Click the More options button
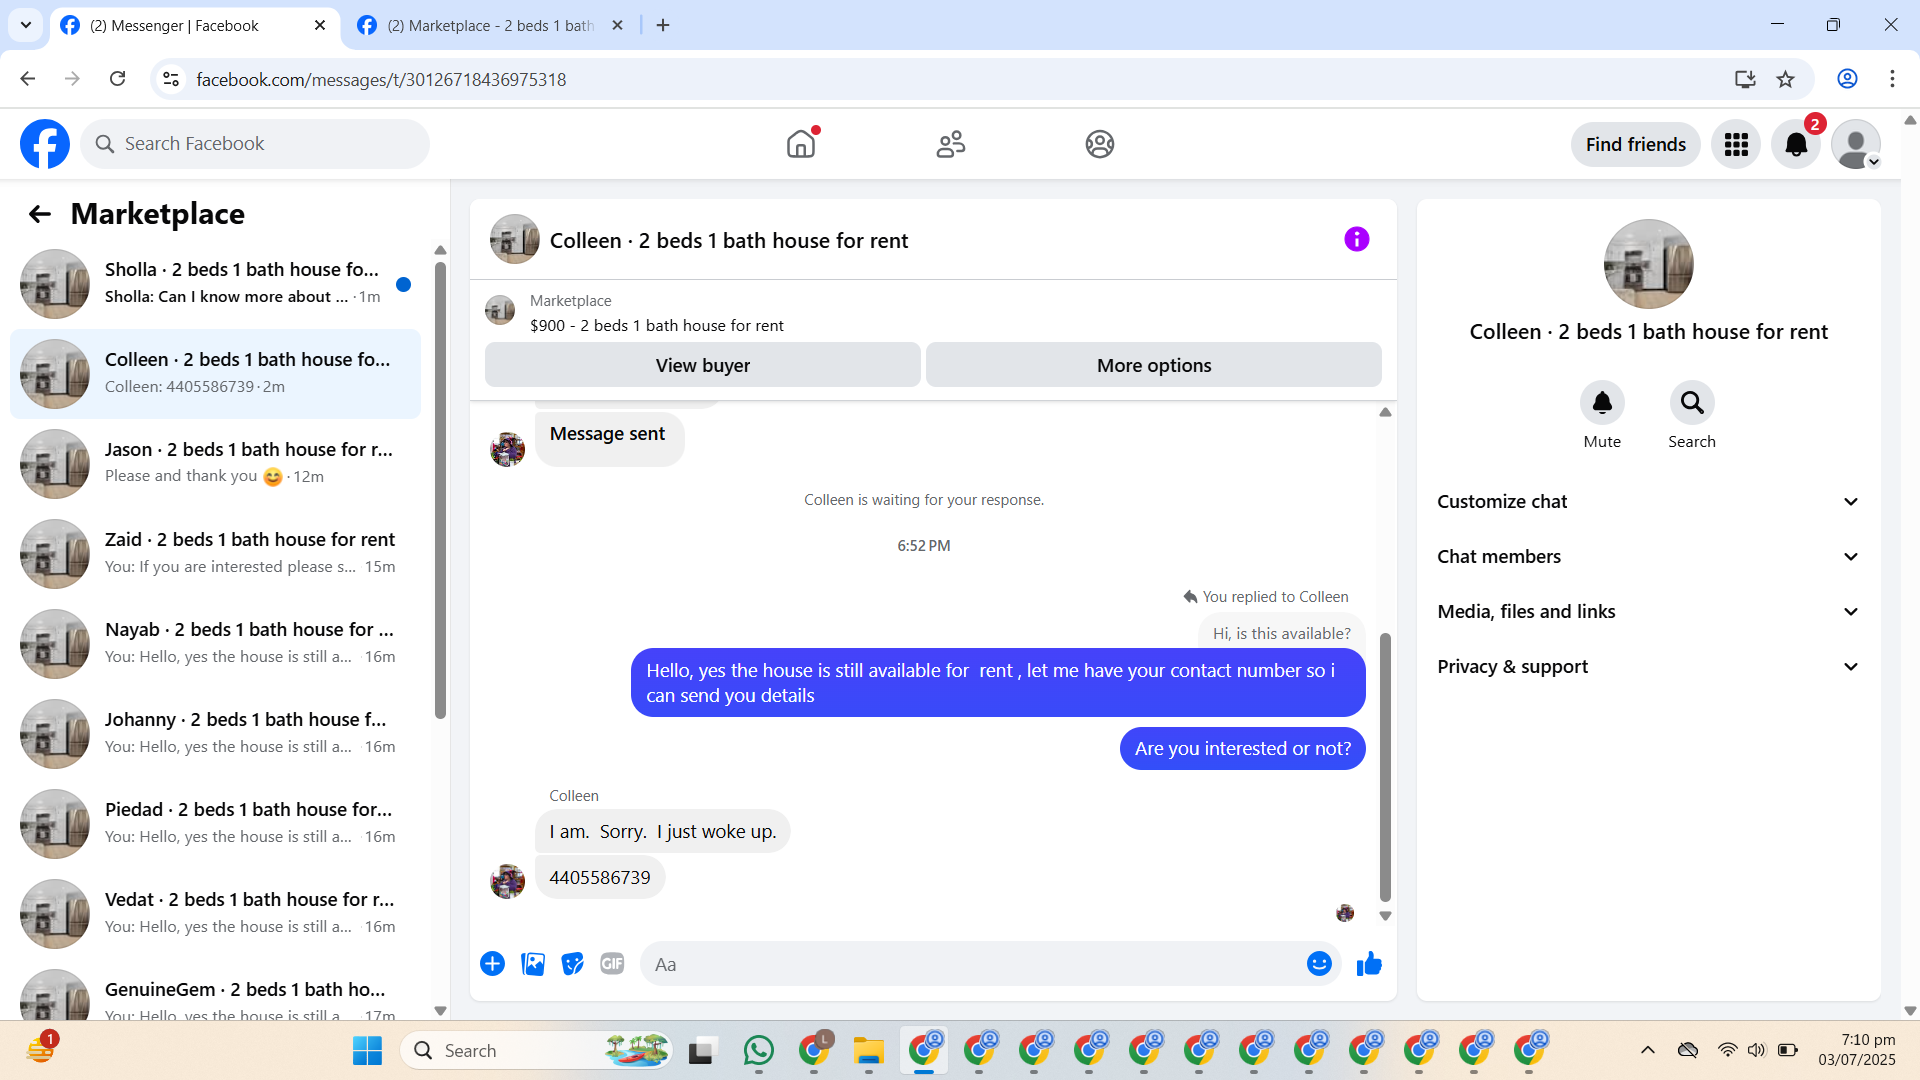The image size is (1920, 1080). [1153, 366]
